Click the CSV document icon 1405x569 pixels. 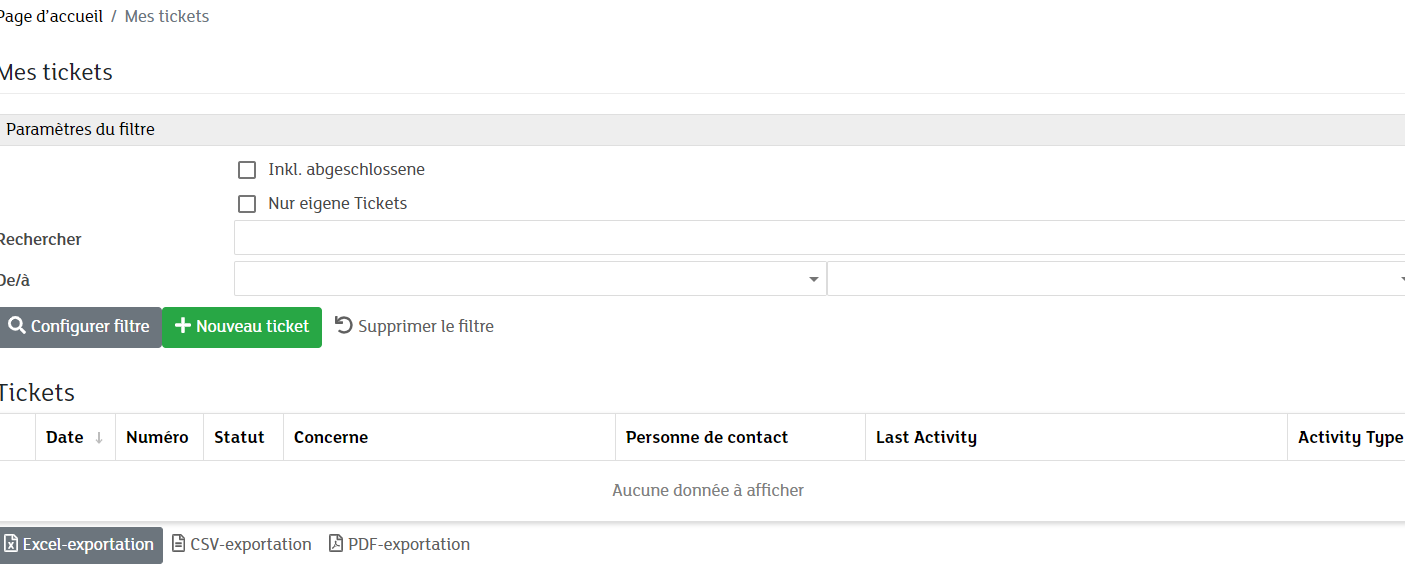pos(179,544)
